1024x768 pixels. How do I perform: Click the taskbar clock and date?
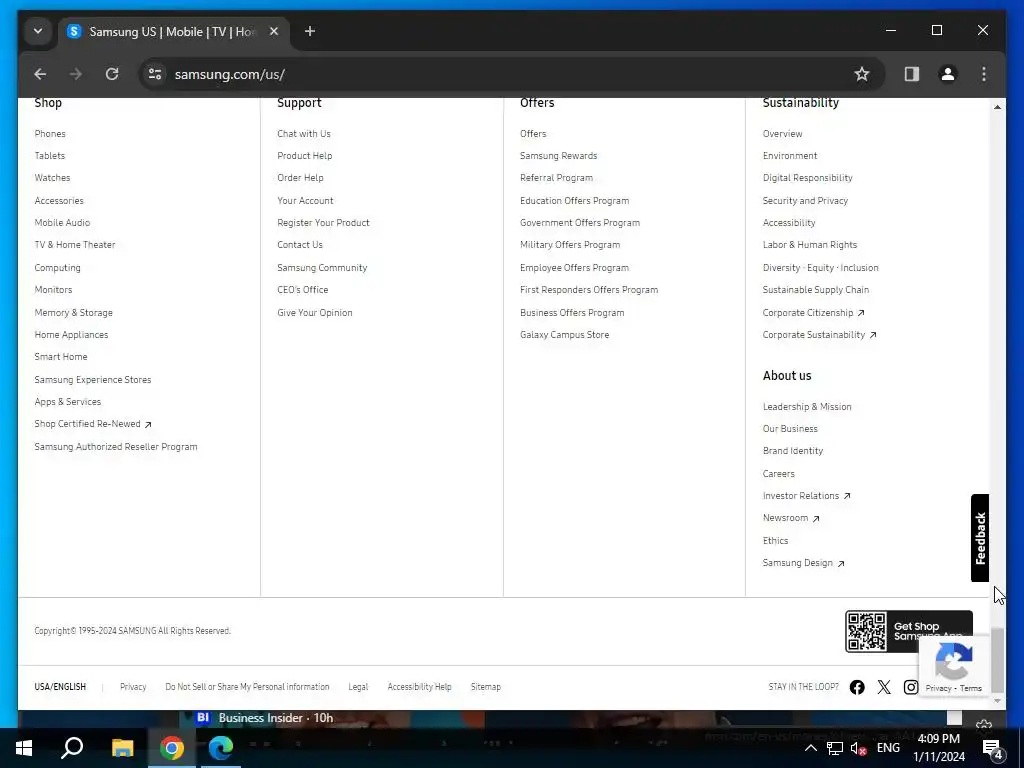[938, 748]
